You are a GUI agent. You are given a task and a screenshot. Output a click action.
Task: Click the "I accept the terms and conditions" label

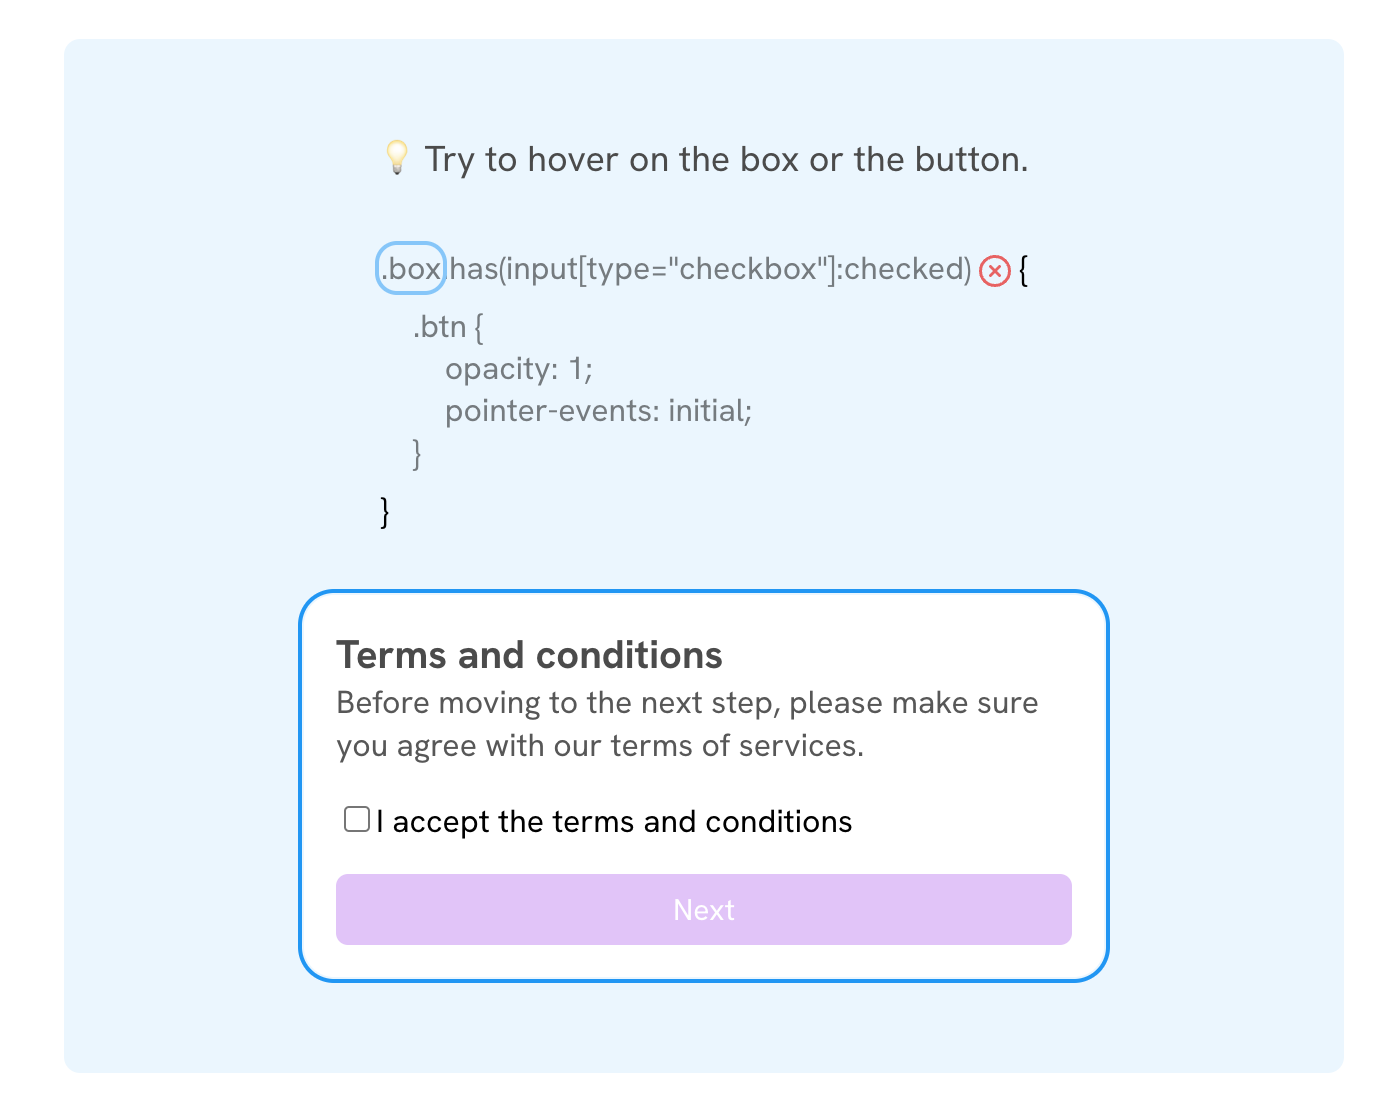click(x=614, y=822)
